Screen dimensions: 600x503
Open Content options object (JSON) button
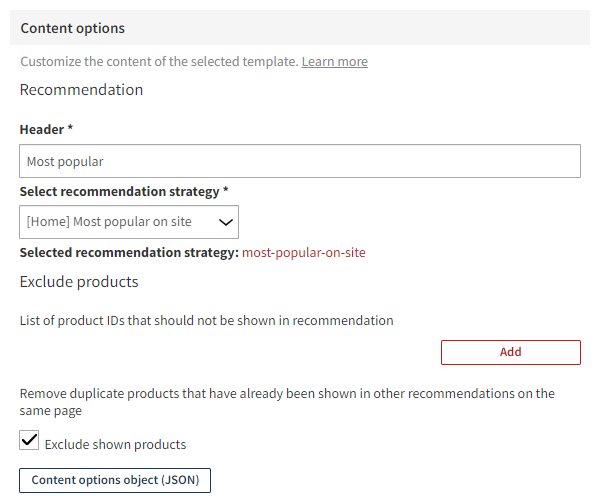coord(115,480)
